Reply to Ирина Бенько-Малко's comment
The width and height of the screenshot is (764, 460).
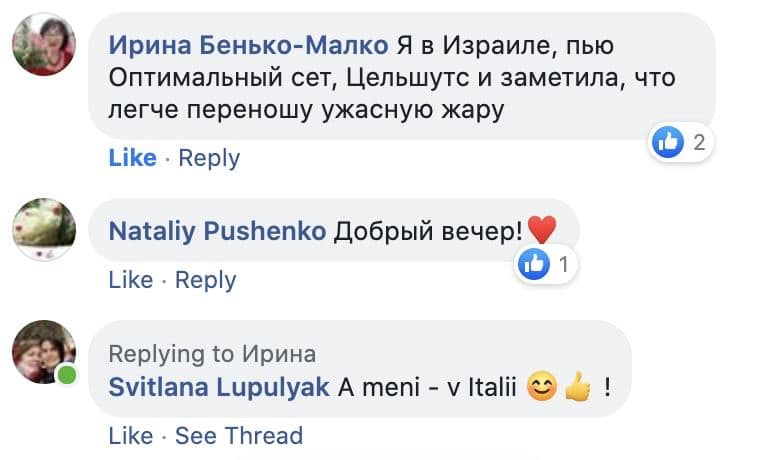209,158
